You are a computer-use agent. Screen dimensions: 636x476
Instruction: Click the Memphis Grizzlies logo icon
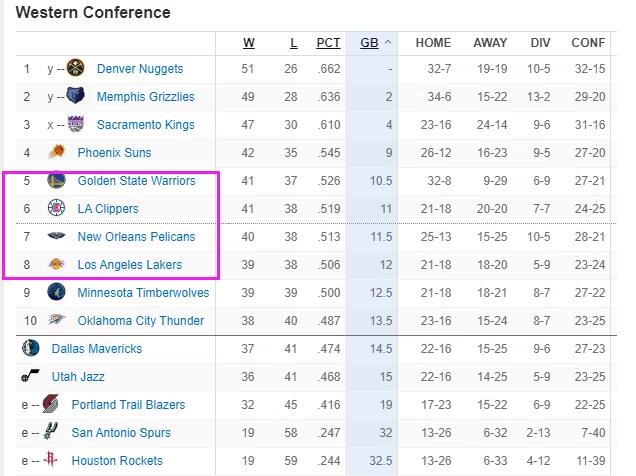point(77,97)
